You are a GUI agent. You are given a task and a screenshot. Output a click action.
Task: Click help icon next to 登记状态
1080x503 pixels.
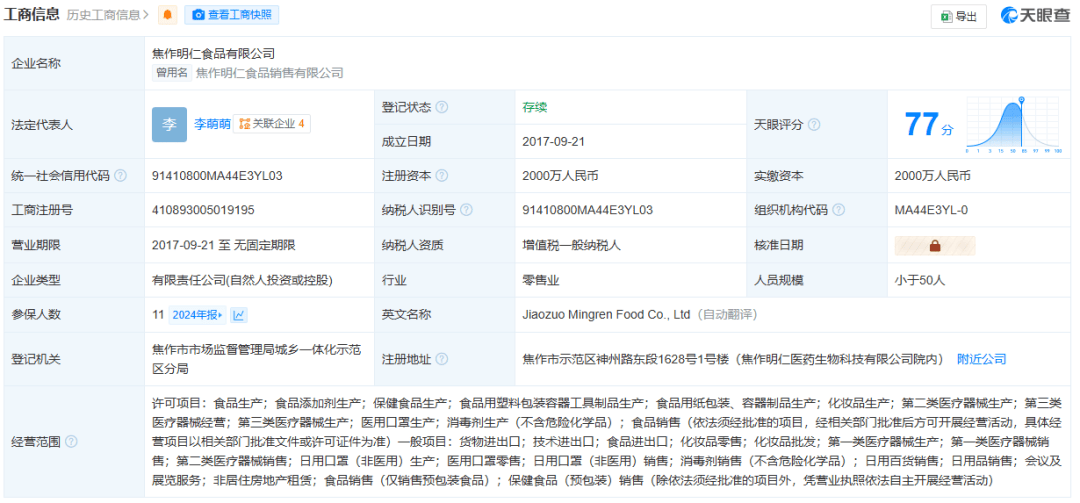(442, 107)
